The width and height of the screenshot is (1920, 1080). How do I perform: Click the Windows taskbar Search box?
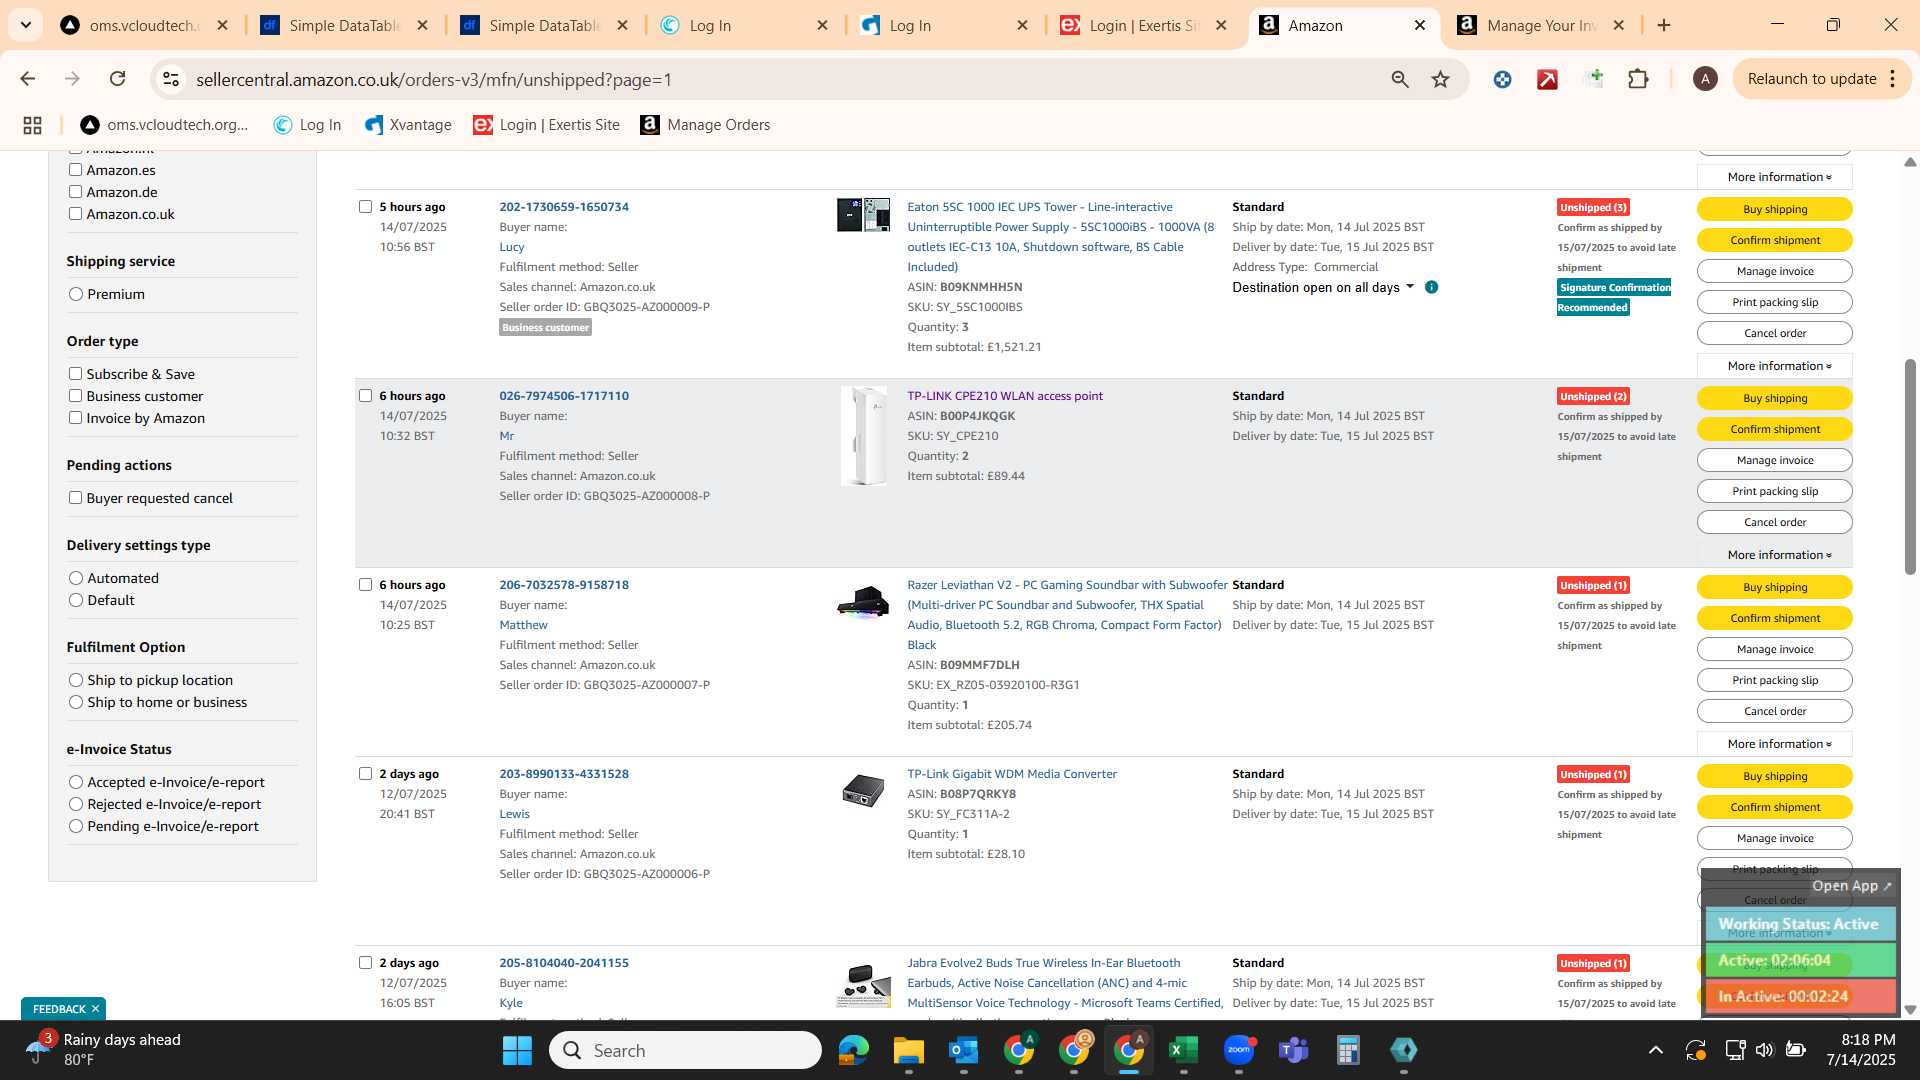coord(686,1050)
